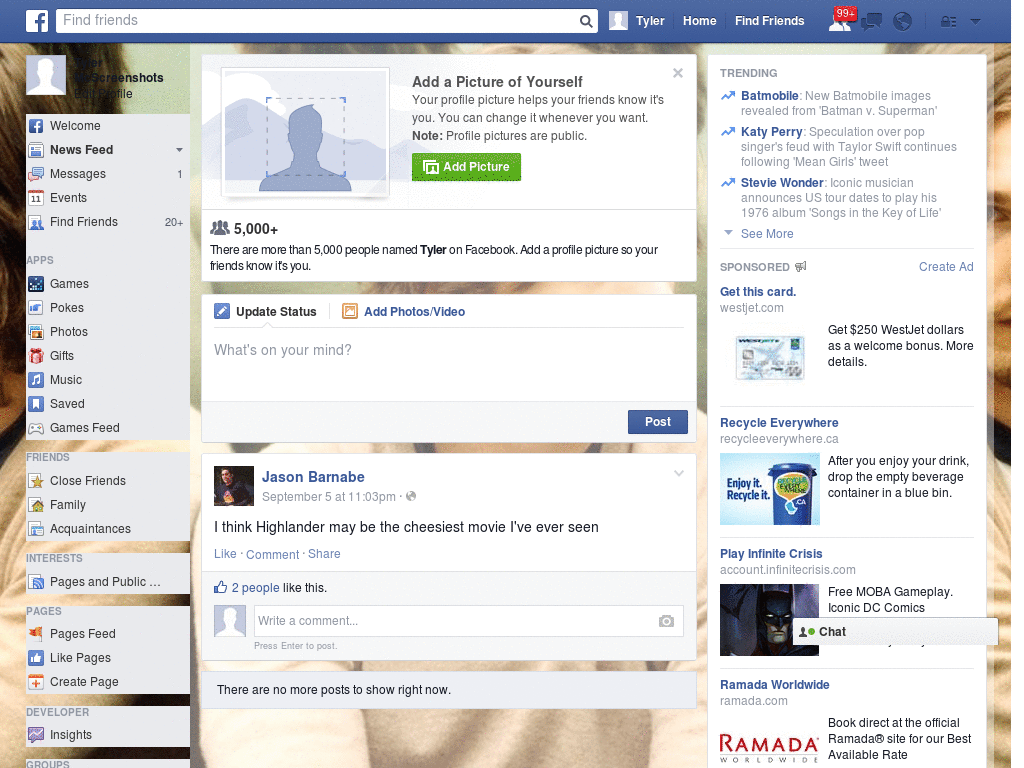The width and height of the screenshot is (1024, 768).
Task: Click the Games Feed controller icon
Action: click(36, 428)
